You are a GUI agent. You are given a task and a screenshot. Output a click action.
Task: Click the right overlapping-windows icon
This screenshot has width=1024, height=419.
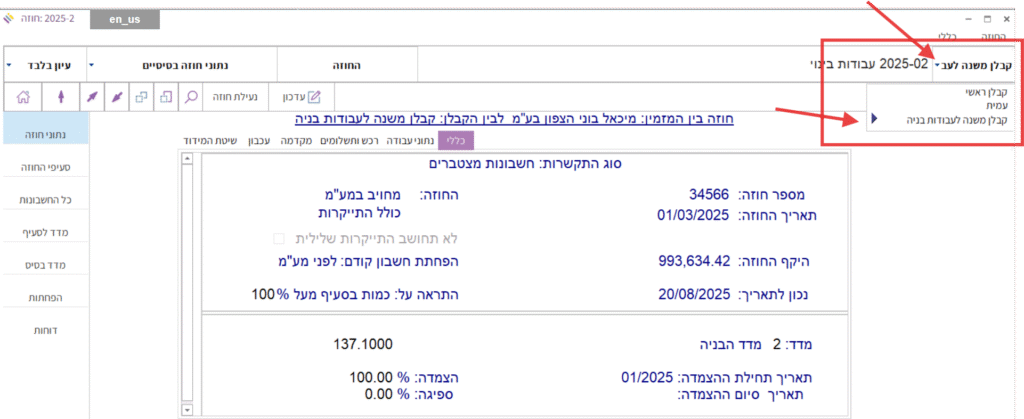(x=166, y=97)
